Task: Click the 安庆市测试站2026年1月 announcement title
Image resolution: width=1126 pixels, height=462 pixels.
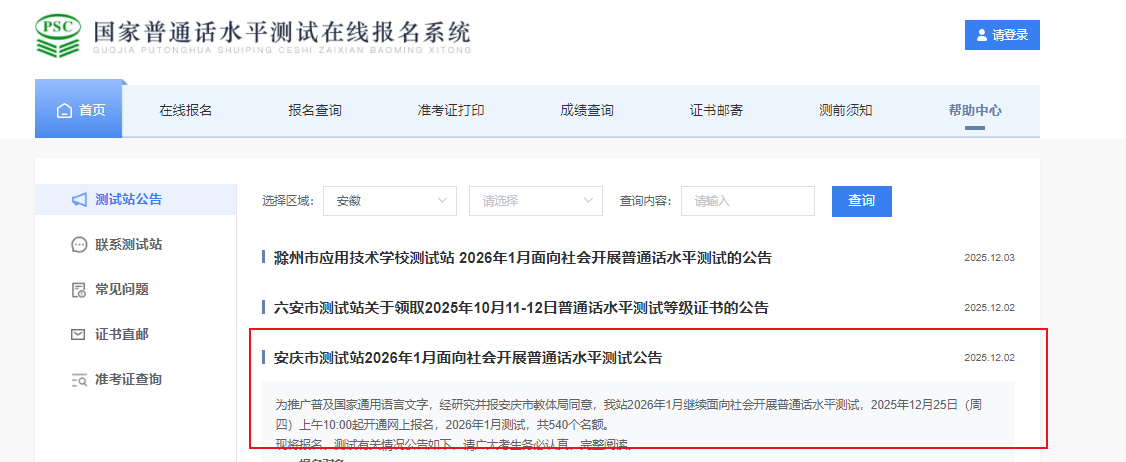Action: coord(467,358)
